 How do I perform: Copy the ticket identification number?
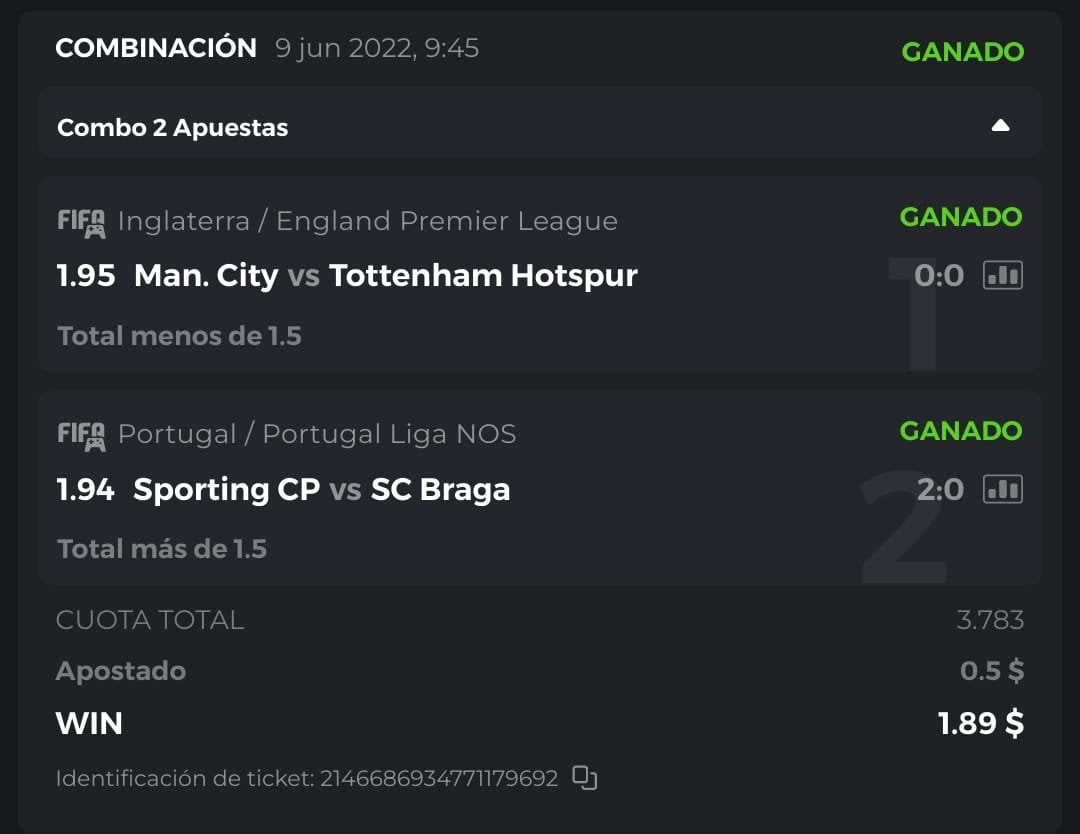(x=585, y=778)
